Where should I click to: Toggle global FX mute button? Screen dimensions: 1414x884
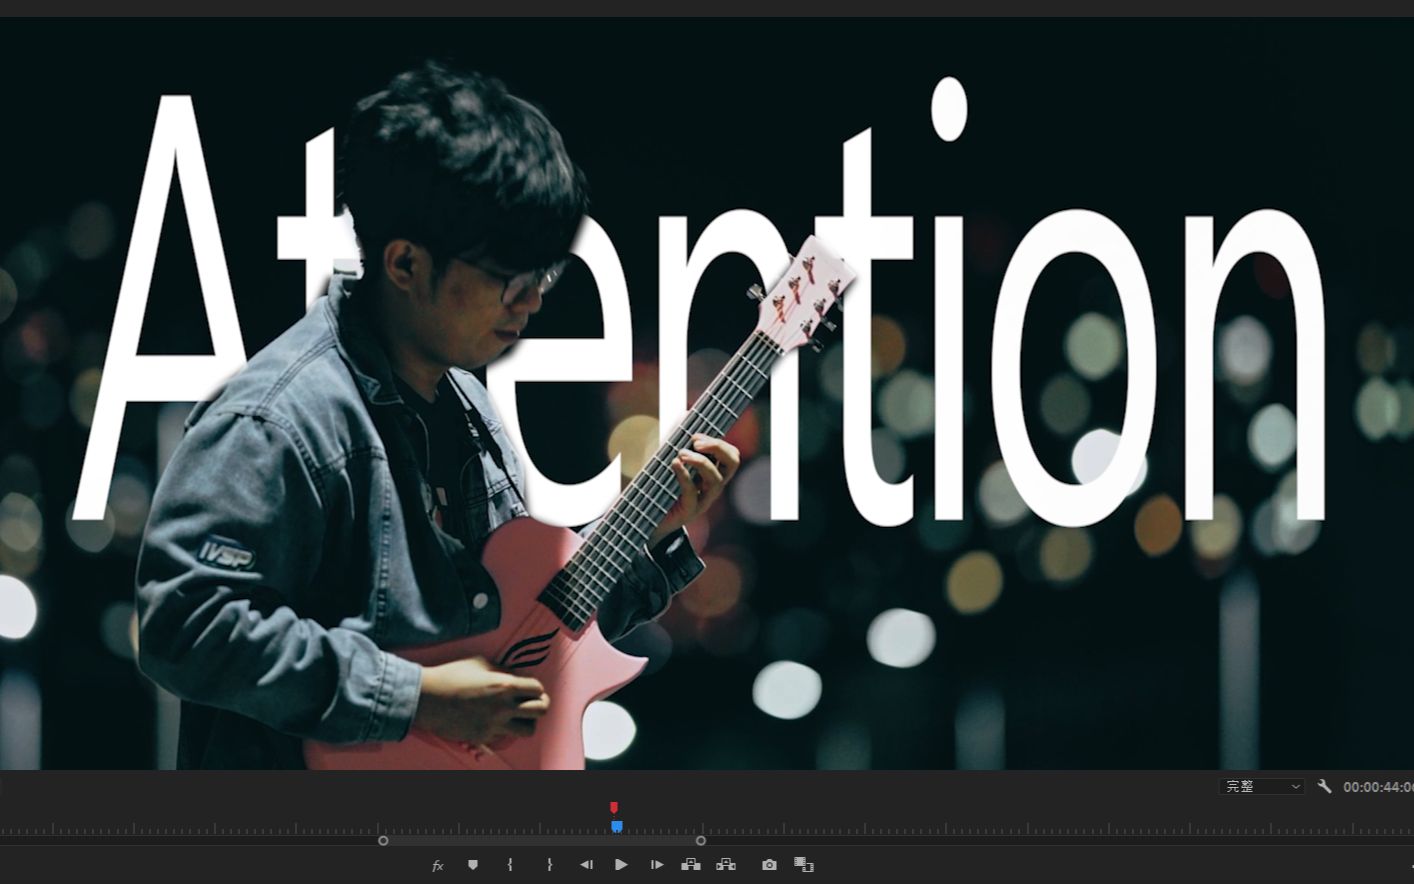[x=437, y=866]
